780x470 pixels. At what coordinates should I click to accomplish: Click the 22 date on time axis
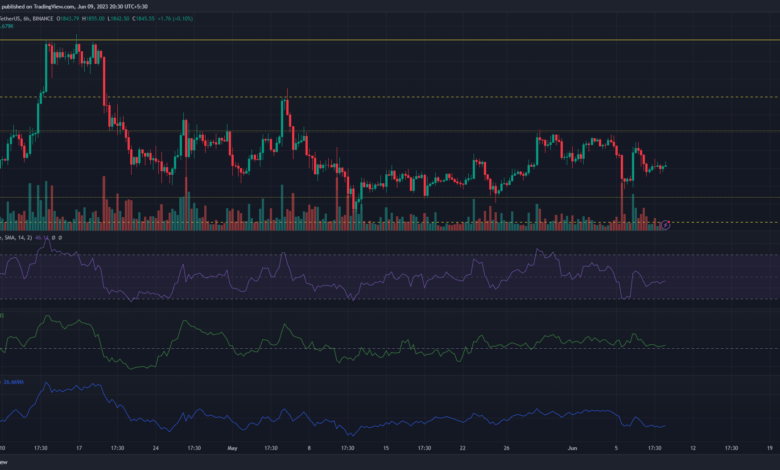click(463, 449)
